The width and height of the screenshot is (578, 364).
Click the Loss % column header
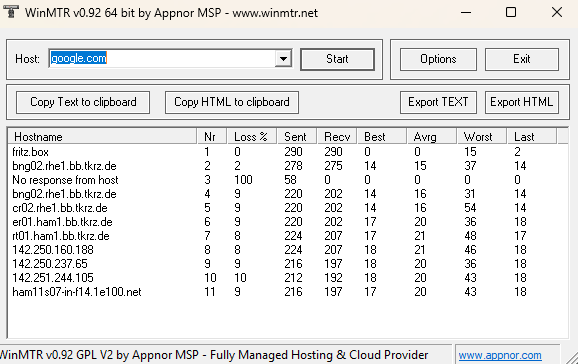click(251, 137)
